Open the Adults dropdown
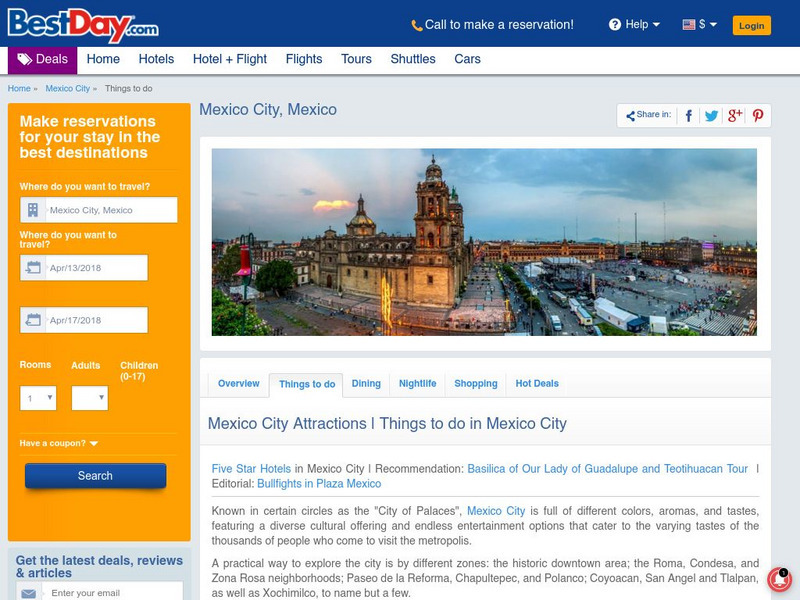800x600 pixels. [90, 398]
